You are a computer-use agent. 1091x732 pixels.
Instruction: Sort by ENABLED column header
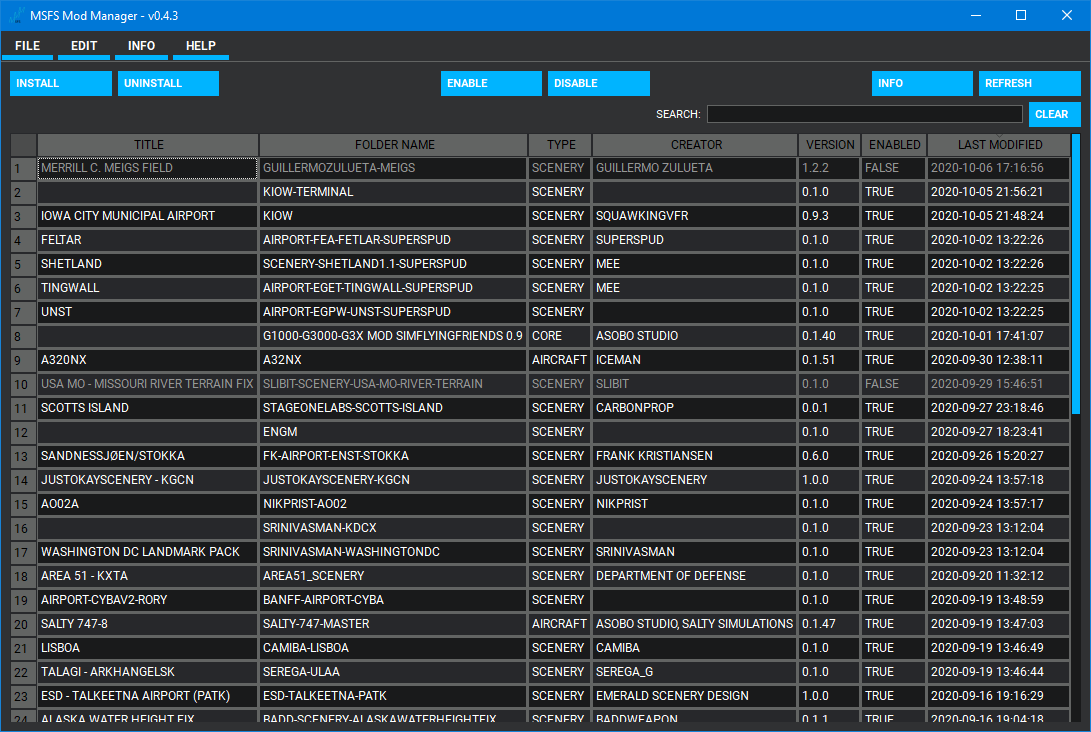pyautogui.click(x=894, y=145)
